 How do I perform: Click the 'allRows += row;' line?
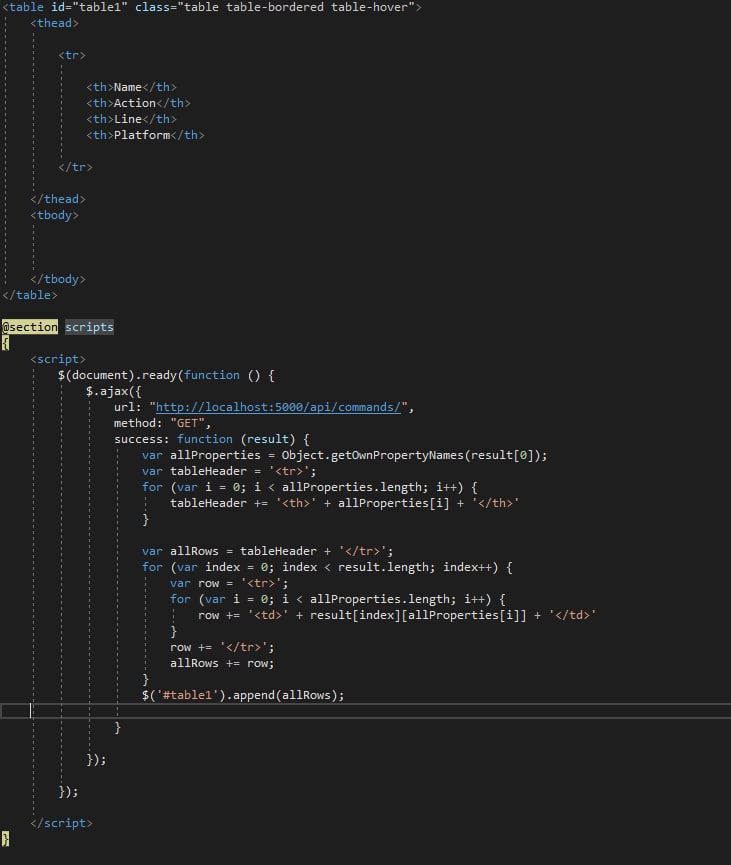tap(222, 663)
